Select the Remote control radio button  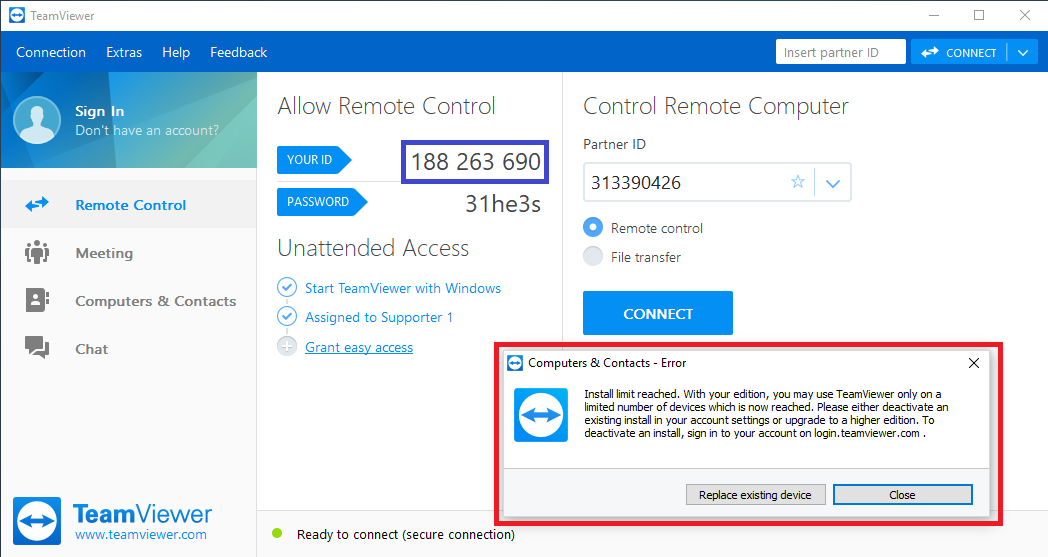593,227
